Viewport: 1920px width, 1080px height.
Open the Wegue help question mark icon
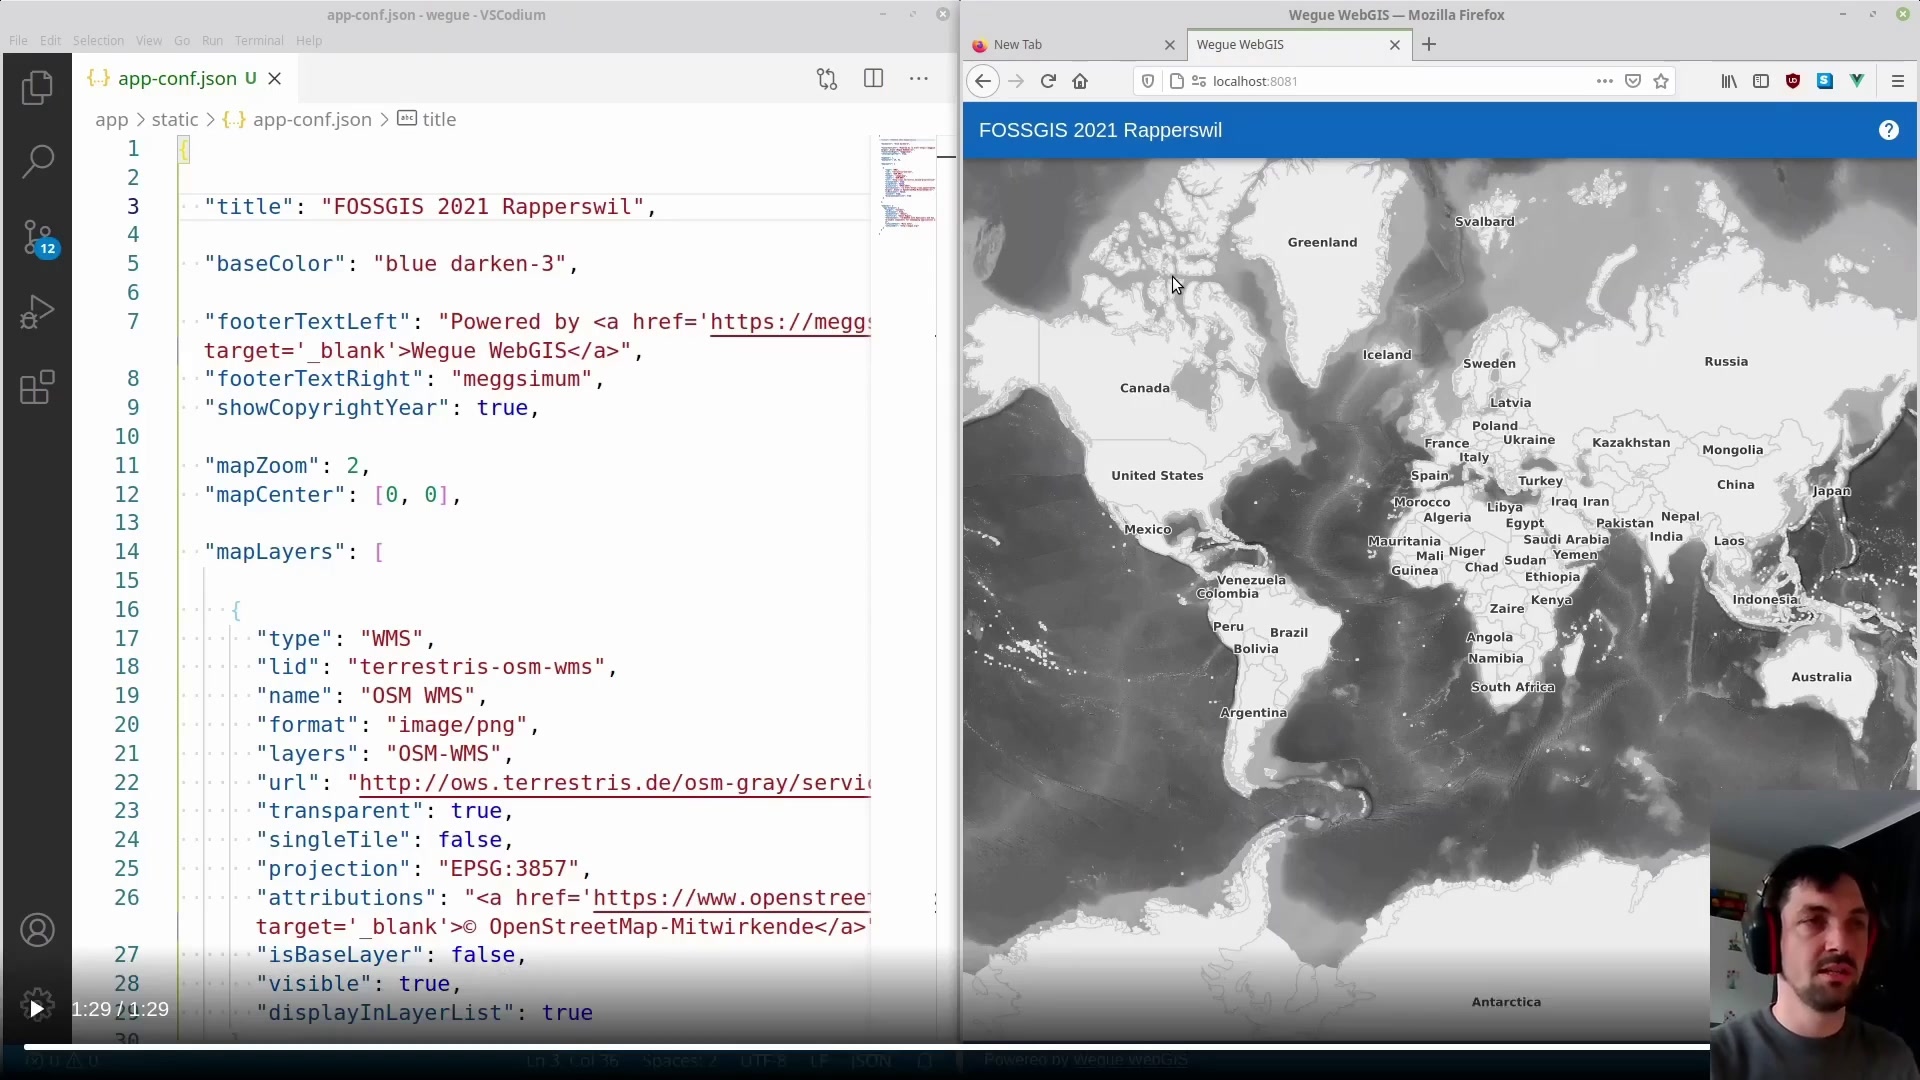pos(1889,130)
